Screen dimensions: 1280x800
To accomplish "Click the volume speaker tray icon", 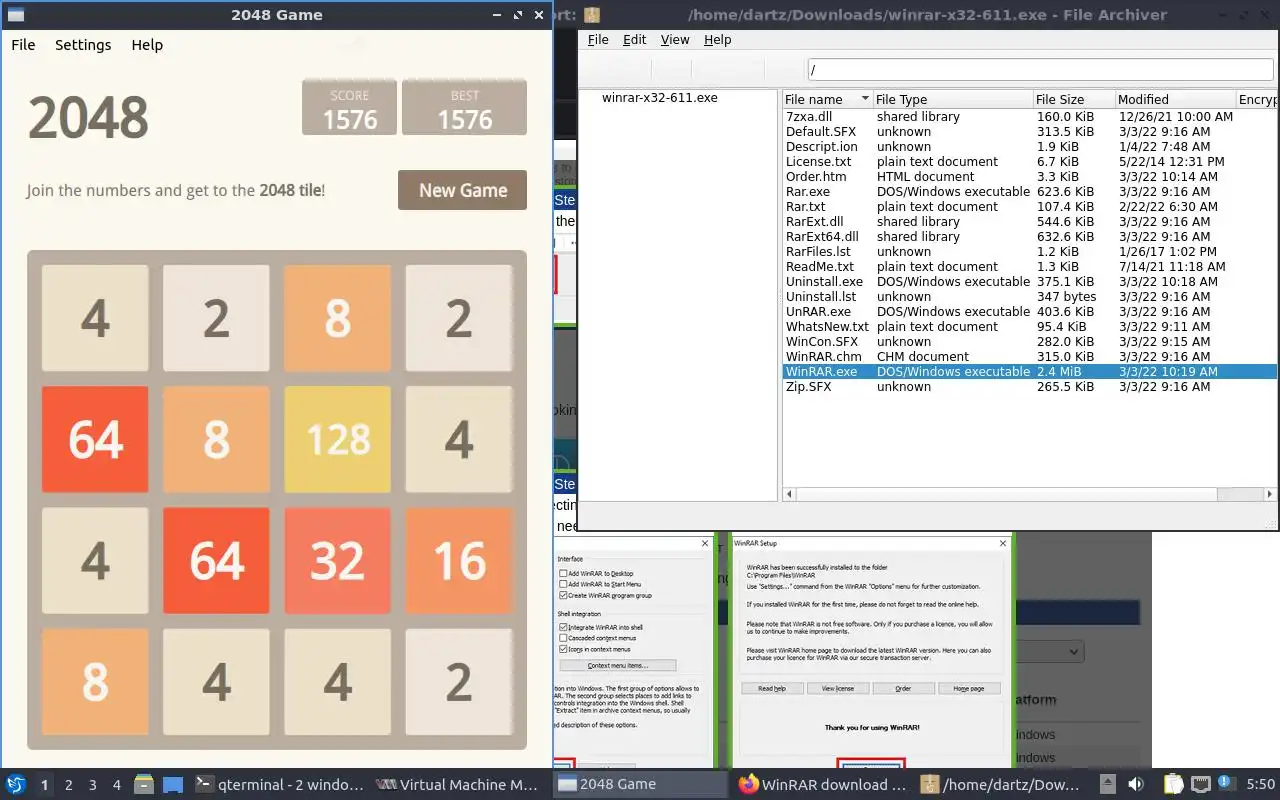I will [x=1136, y=784].
